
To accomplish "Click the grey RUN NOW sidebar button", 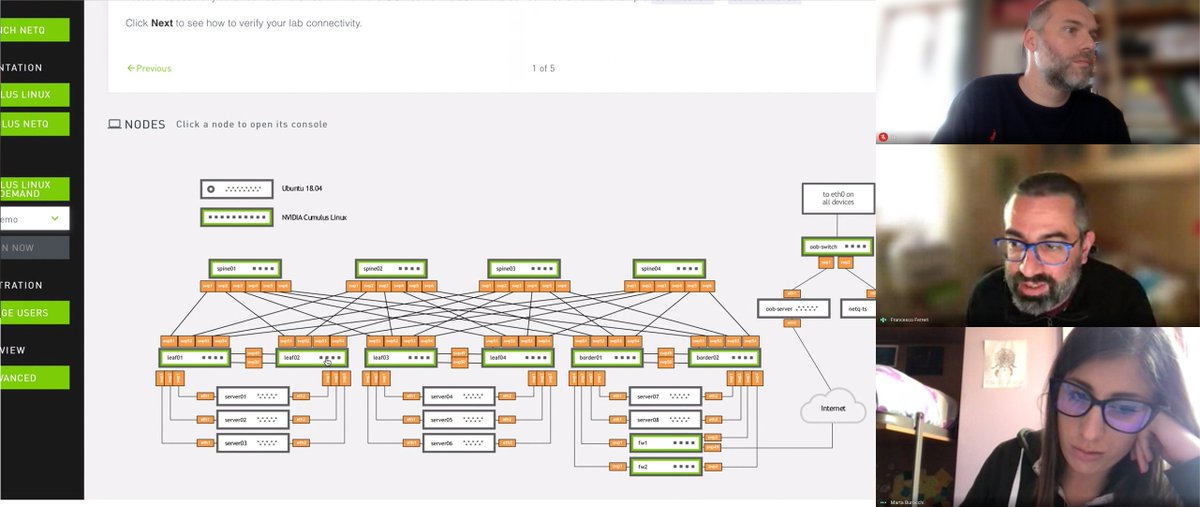I will pyautogui.click(x=35, y=248).
